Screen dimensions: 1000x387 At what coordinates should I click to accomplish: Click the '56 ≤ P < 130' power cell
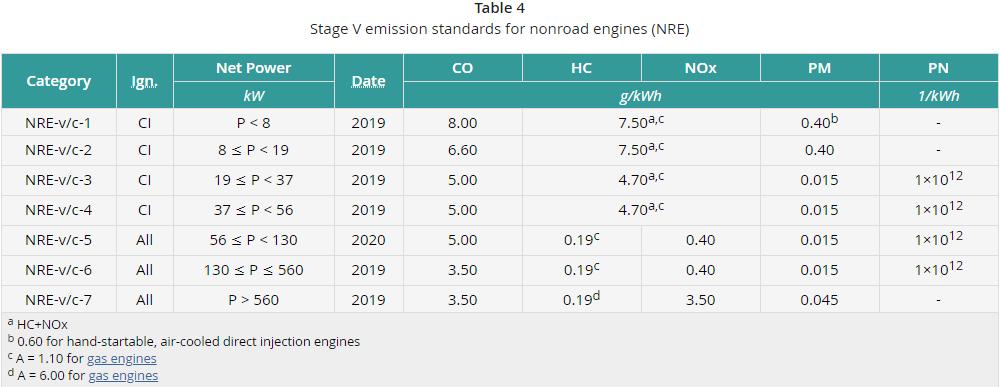[x=254, y=240]
